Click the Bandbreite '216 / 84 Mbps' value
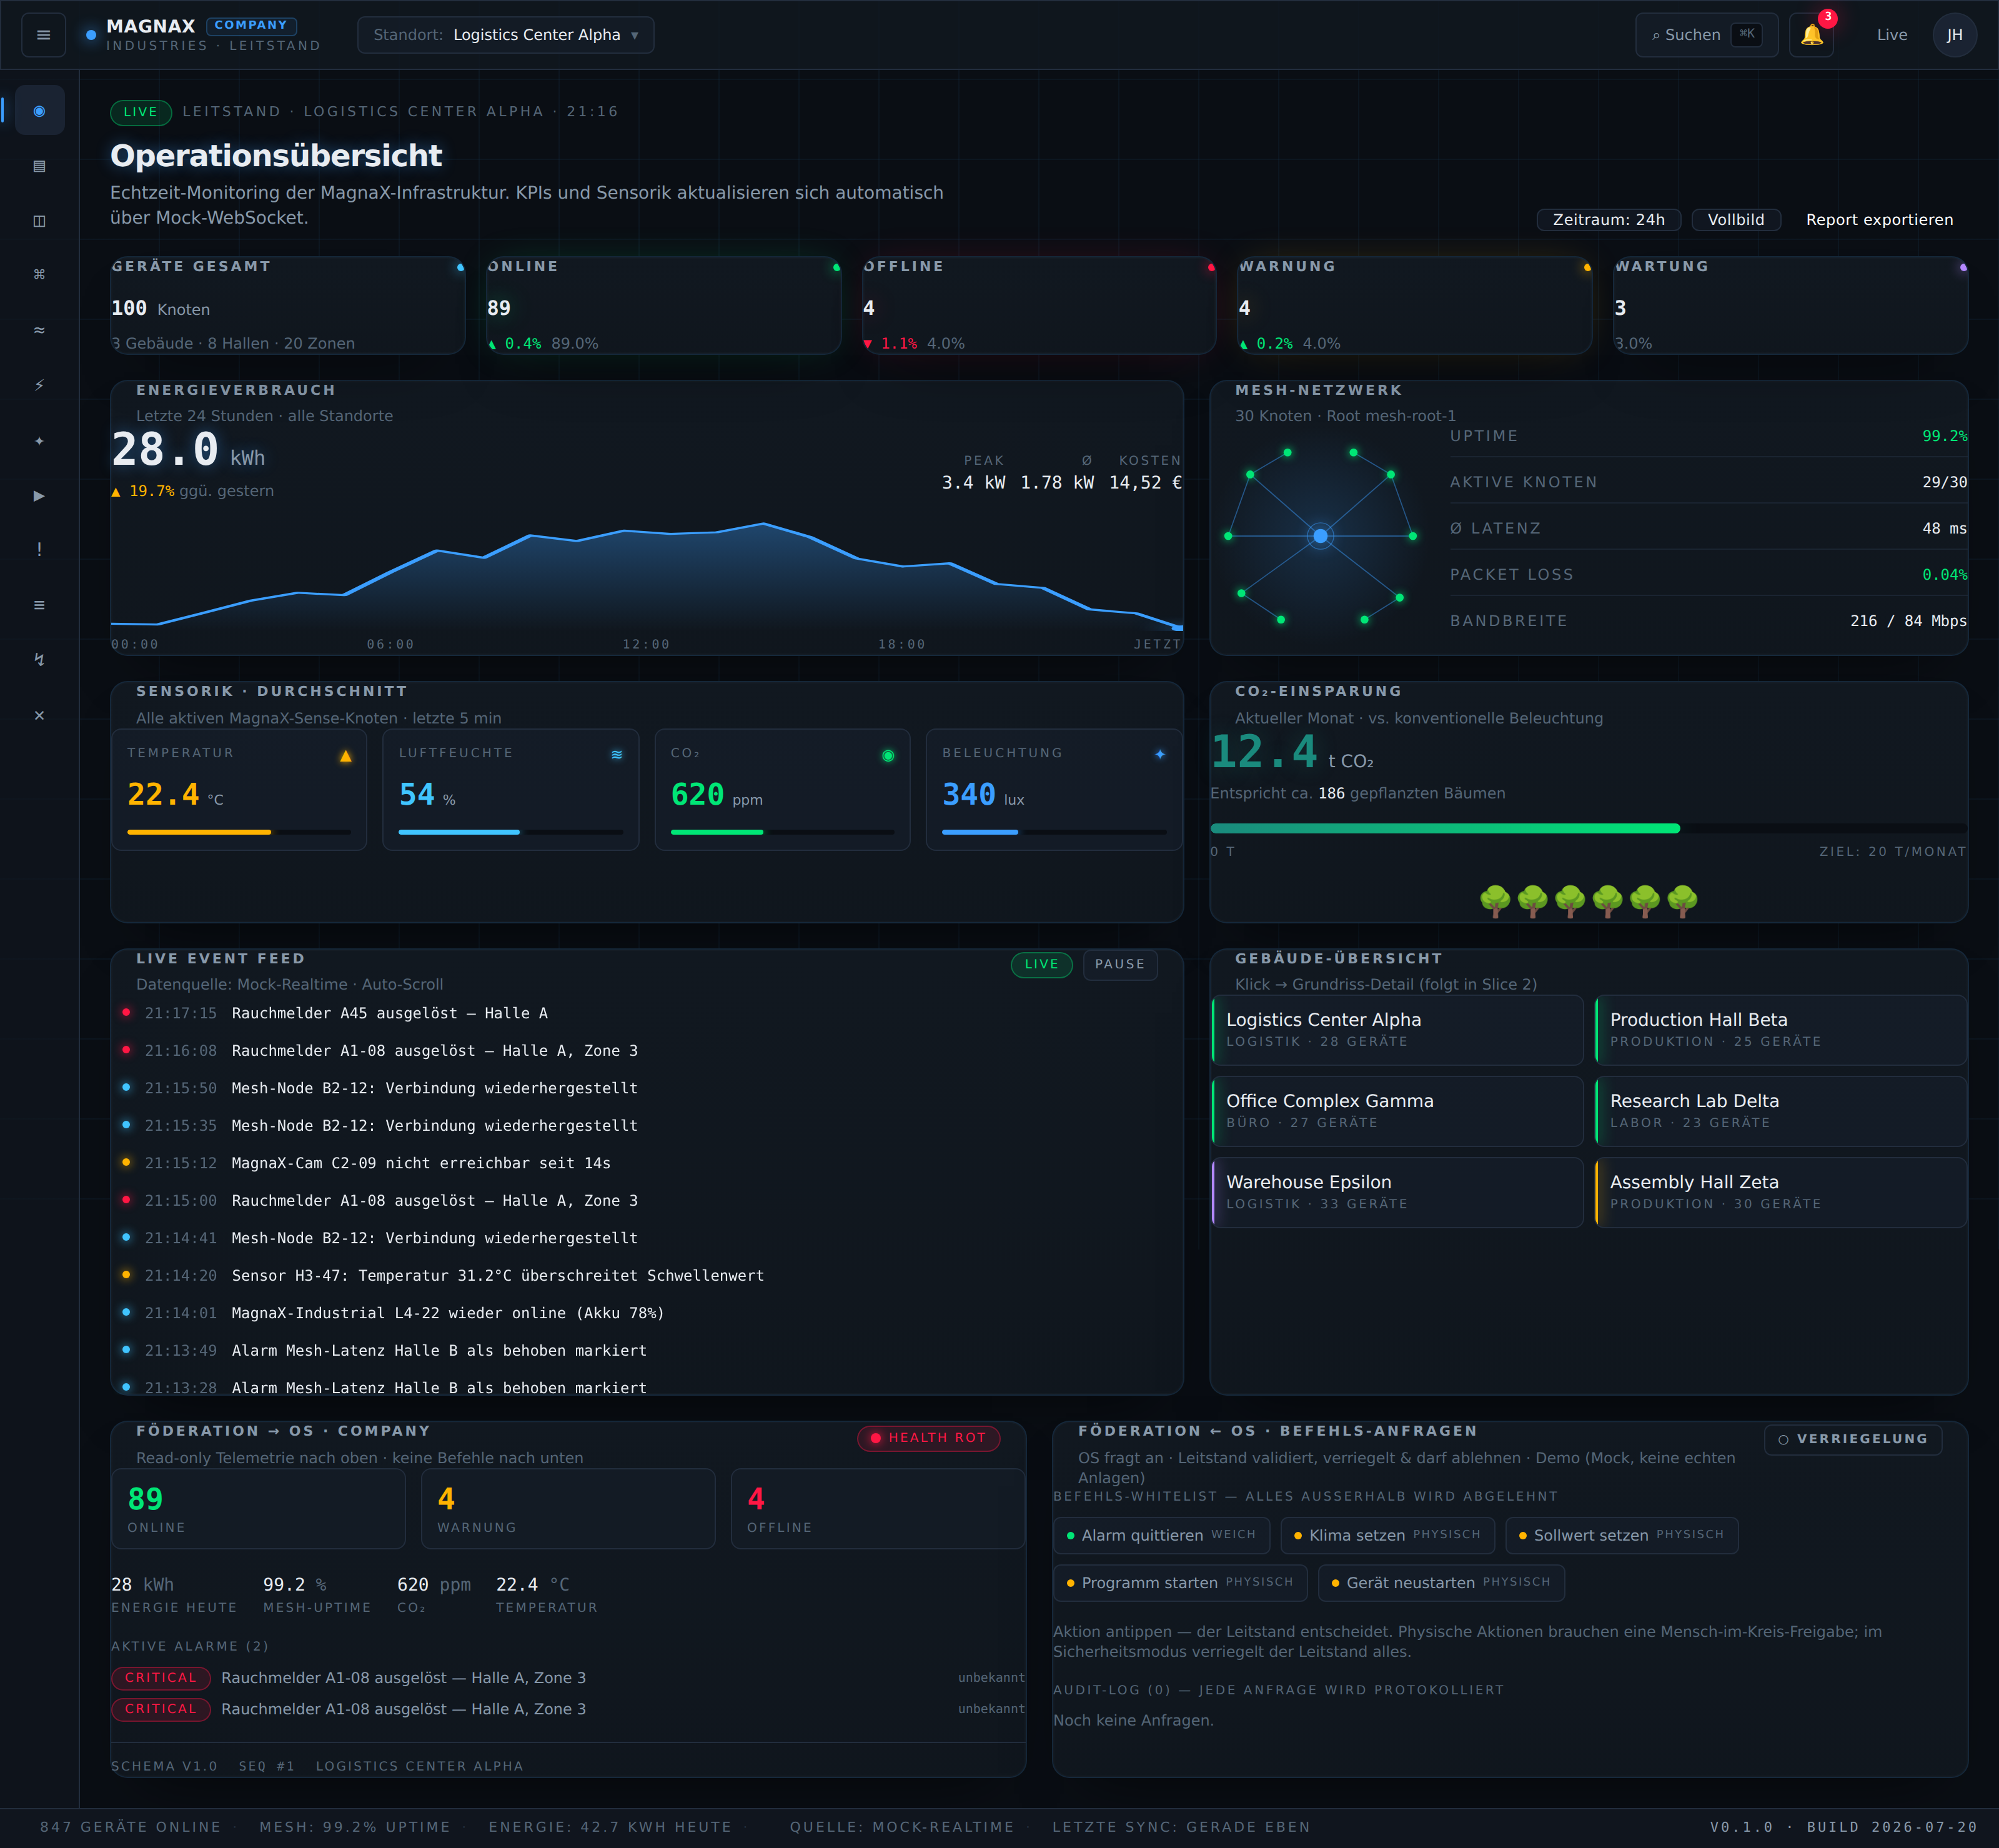1999x1848 pixels. tap(1908, 621)
